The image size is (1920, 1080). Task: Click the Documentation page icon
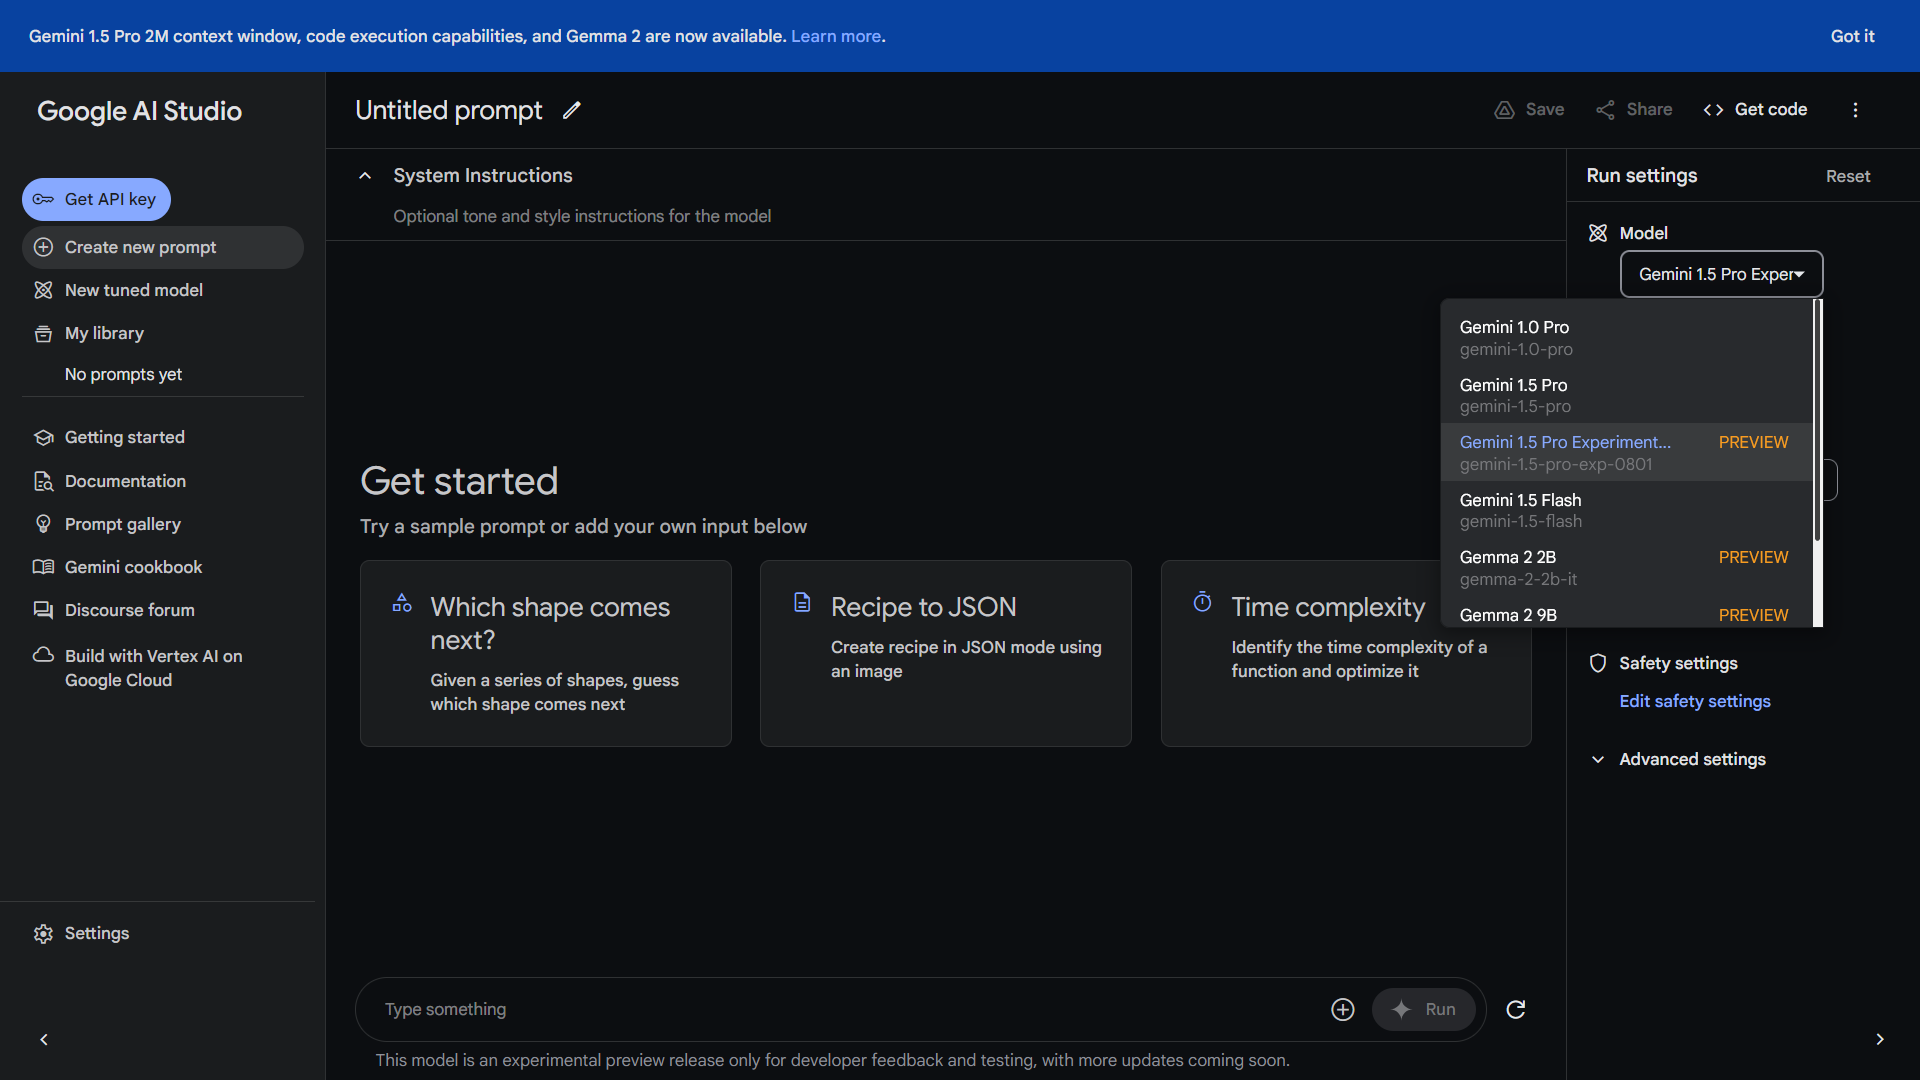43,481
